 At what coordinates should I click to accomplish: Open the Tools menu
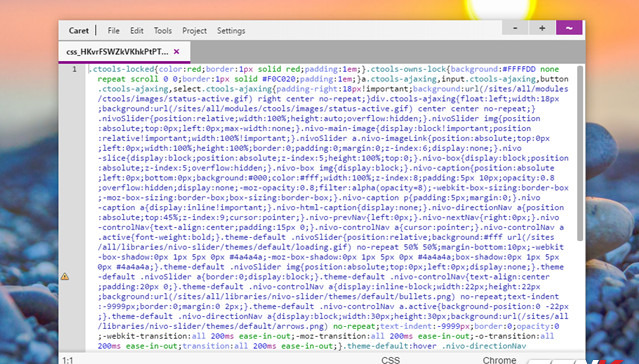coord(163,31)
